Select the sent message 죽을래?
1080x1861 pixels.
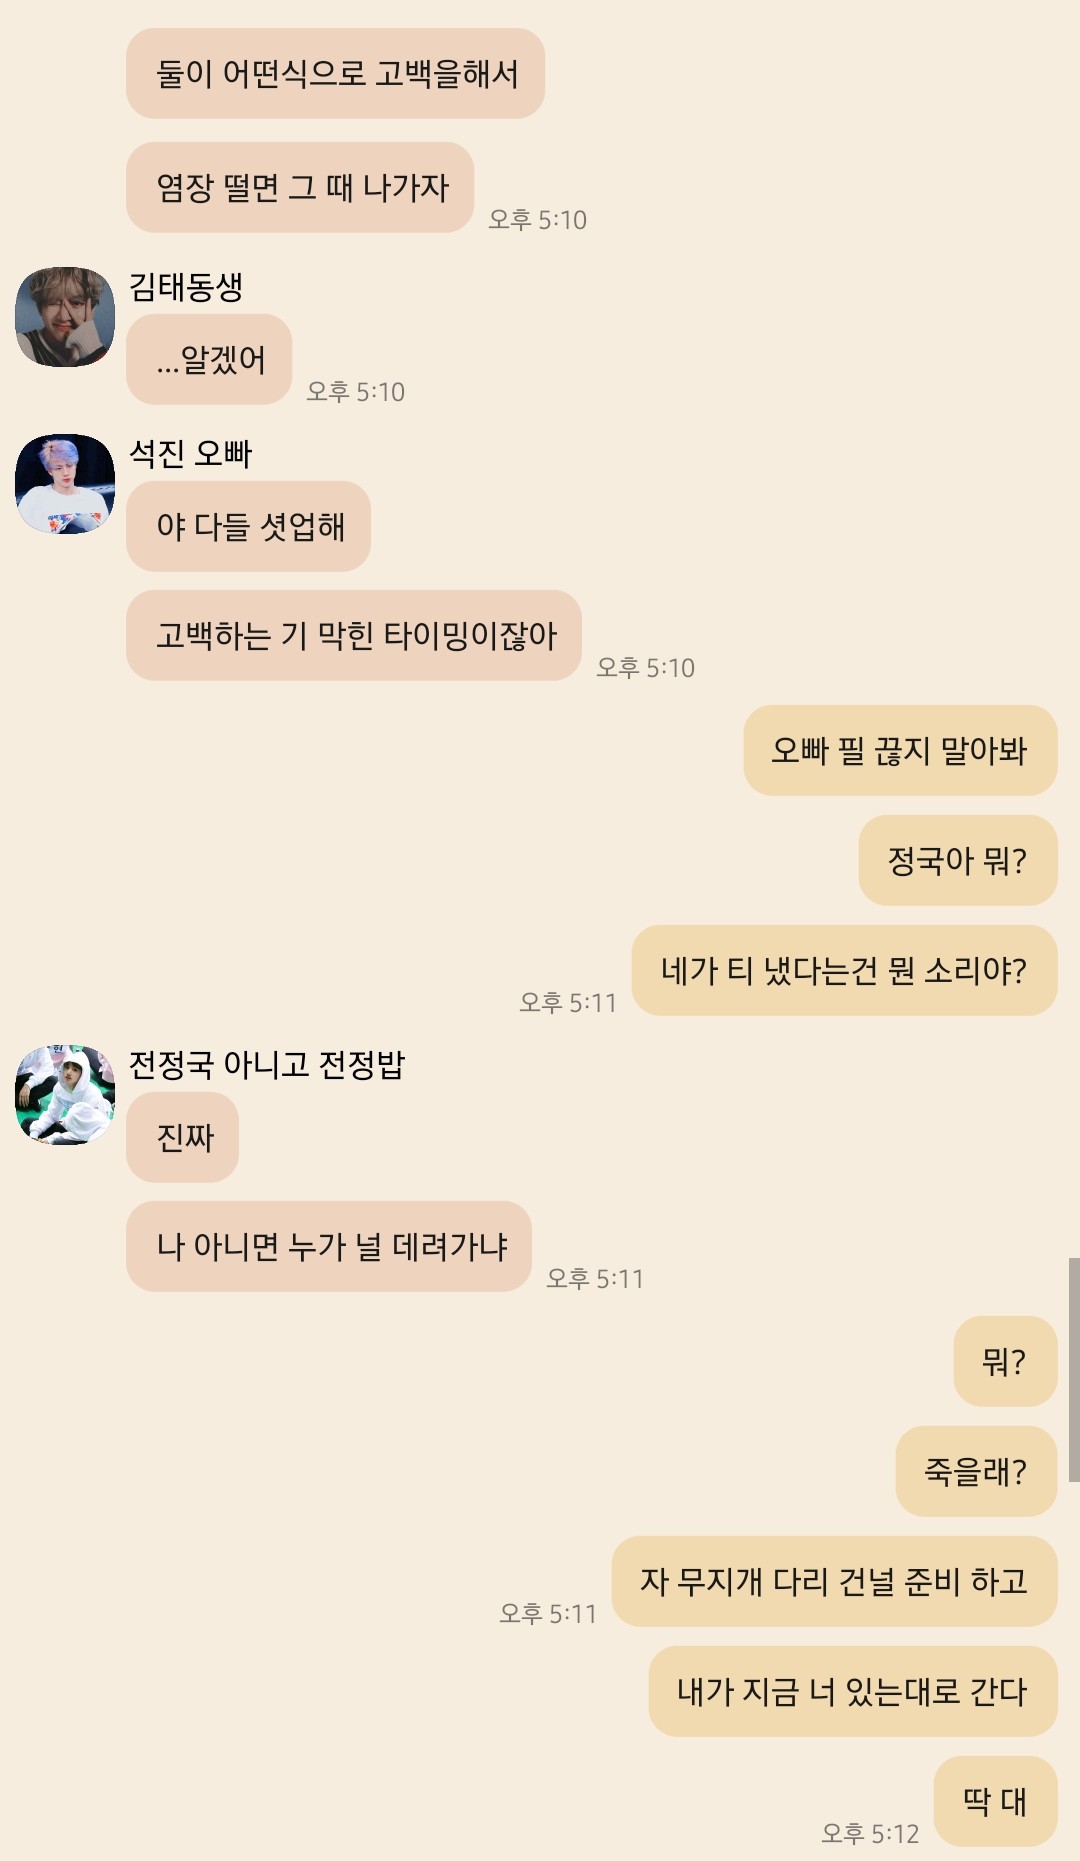976,1471
